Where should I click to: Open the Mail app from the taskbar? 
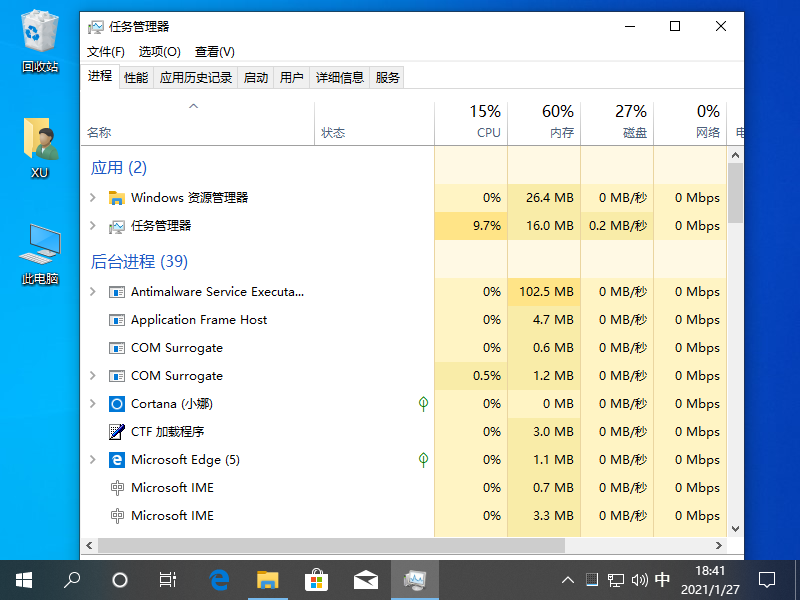tap(366, 580)
